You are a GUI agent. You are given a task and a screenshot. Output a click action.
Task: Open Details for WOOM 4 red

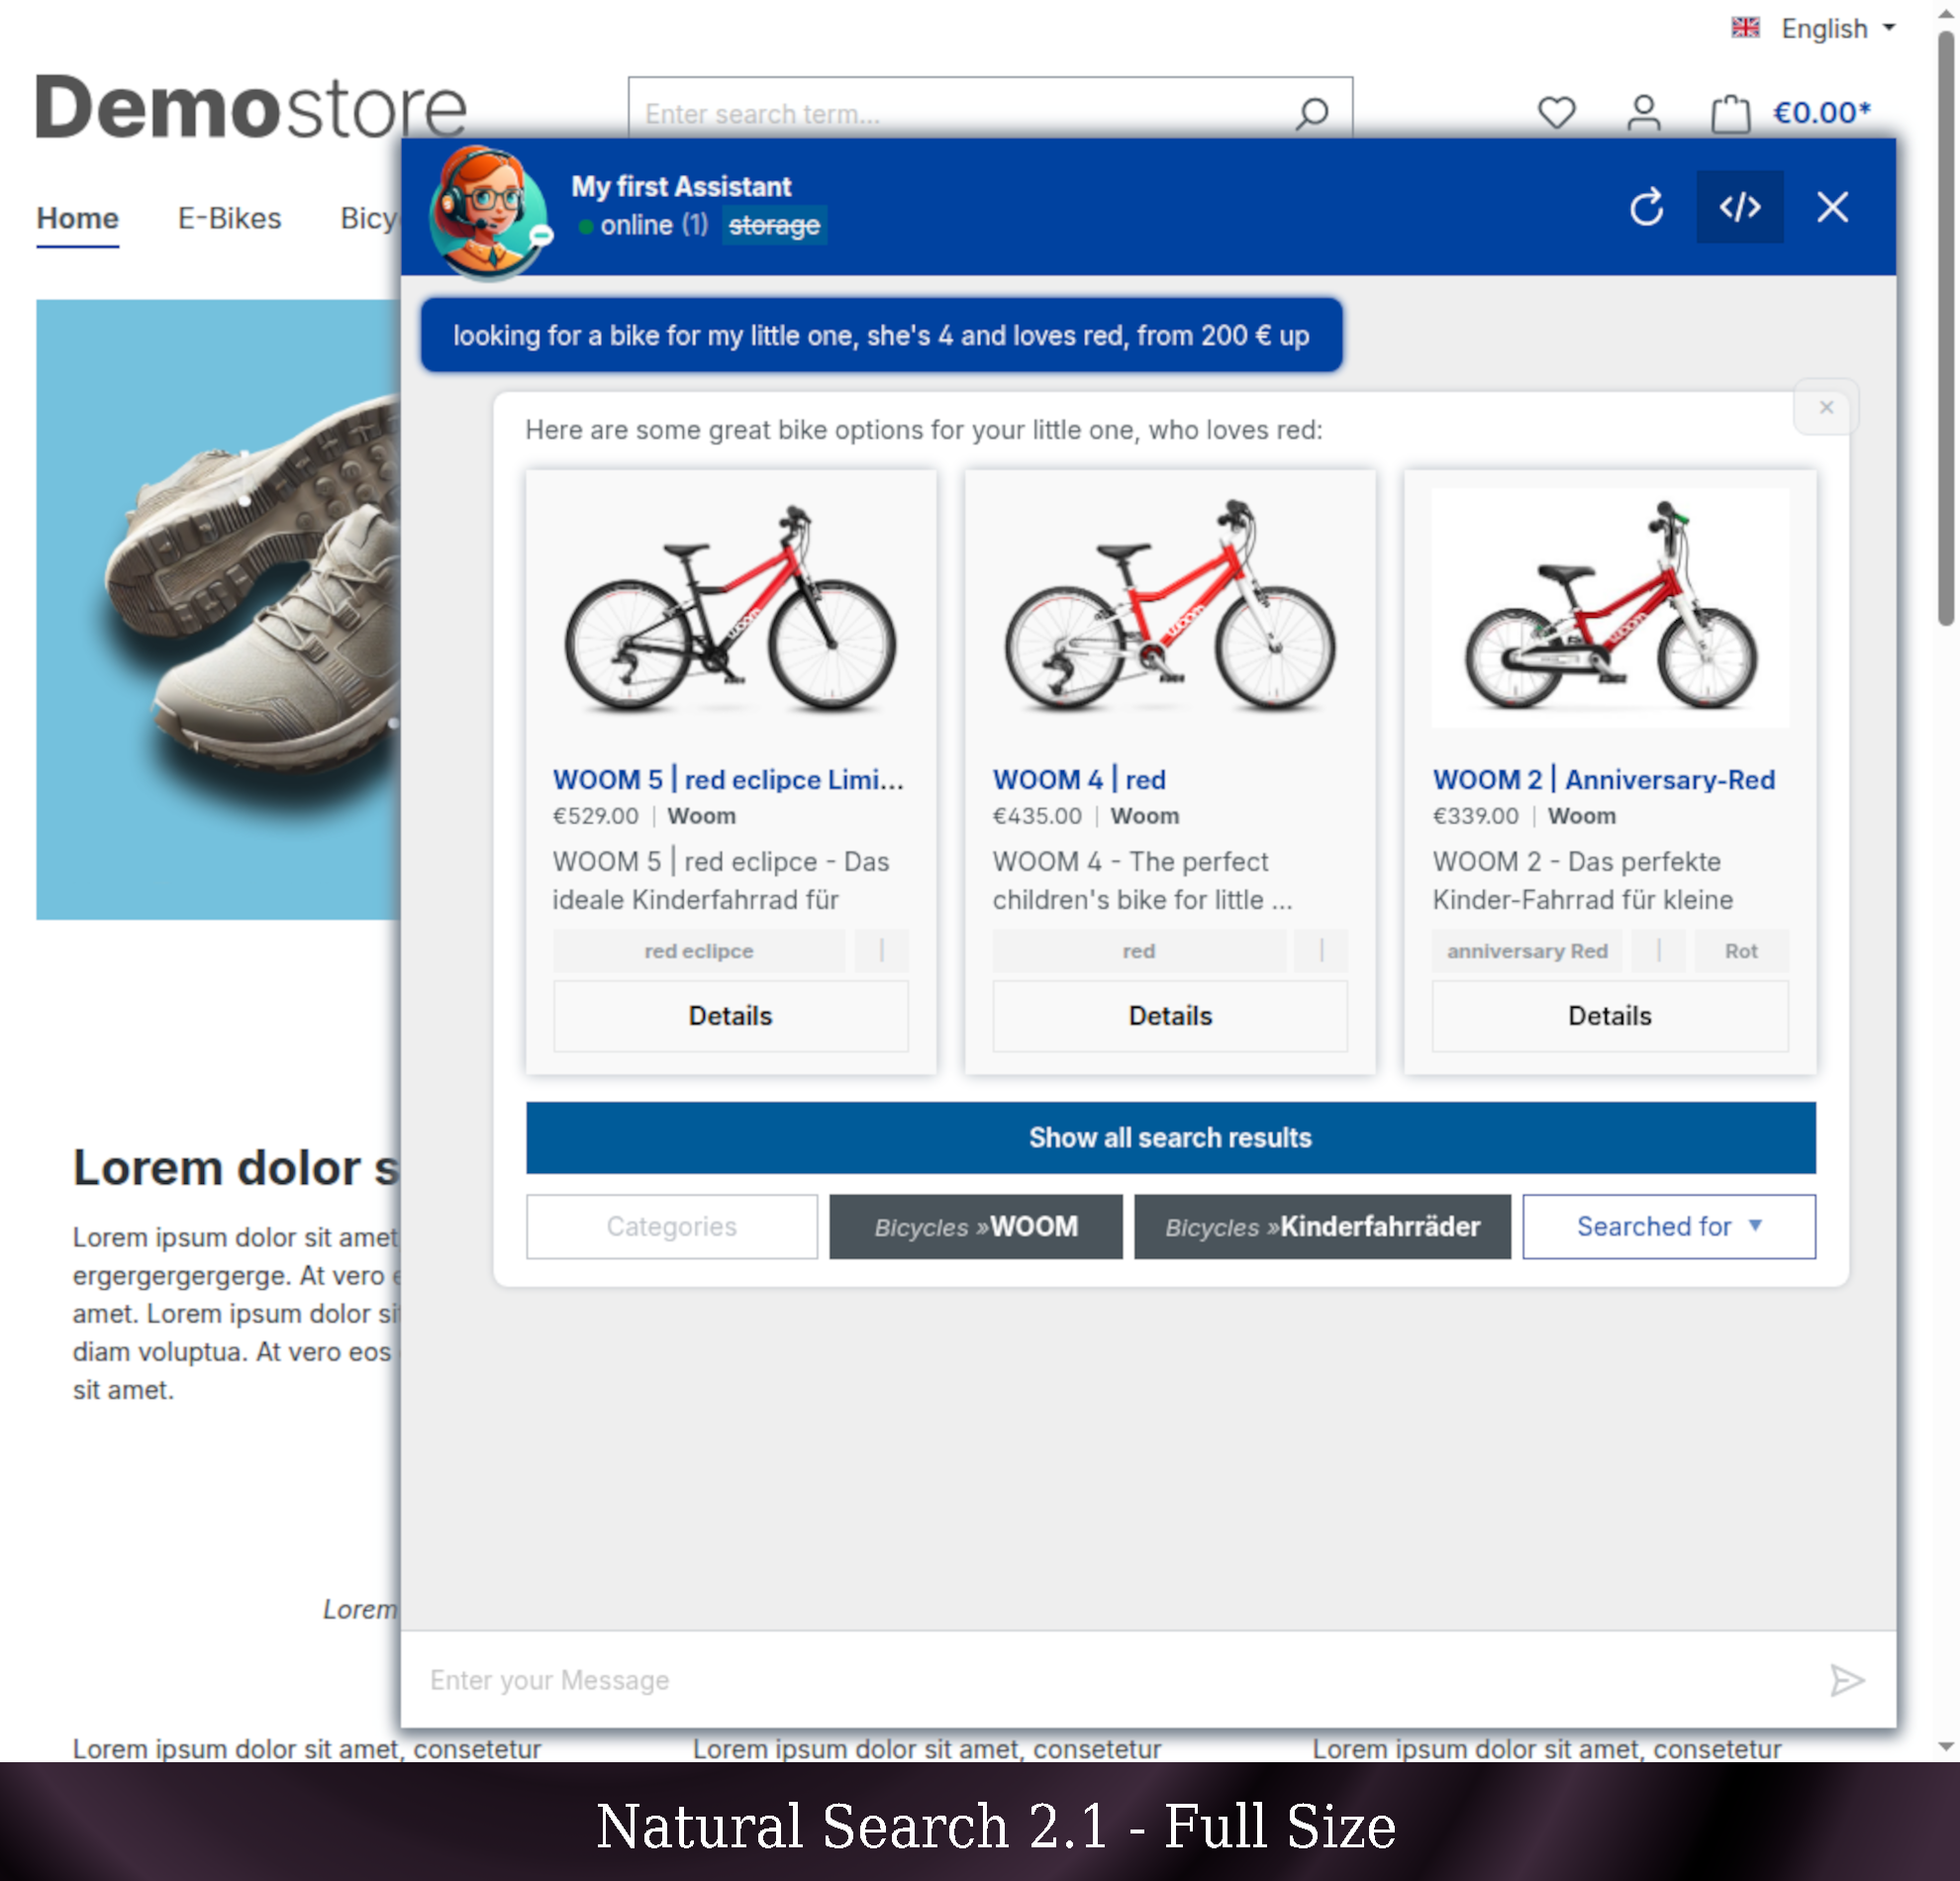click(x=1170, y=1016)
